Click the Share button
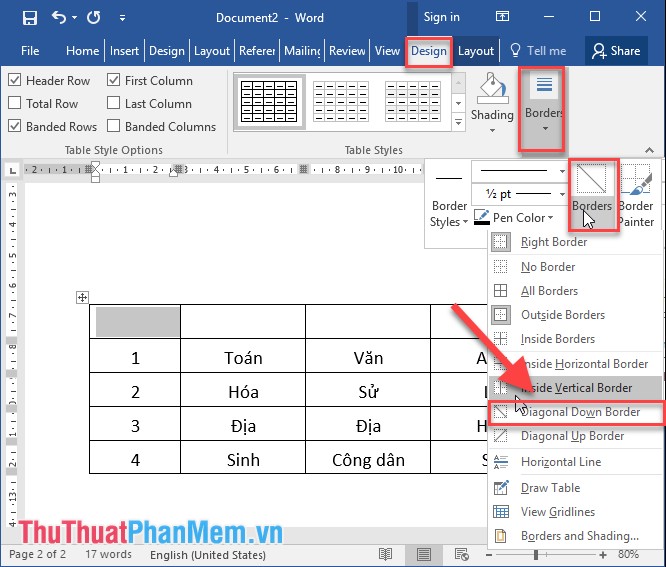This screenshot has height=567, width=666. pyautogui.click(x=614, y=51)
